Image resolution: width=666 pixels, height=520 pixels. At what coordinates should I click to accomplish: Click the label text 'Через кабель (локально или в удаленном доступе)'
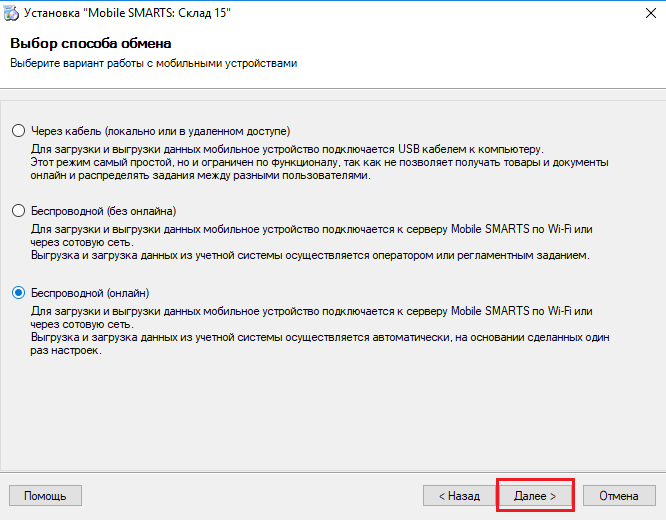click(161, 131)
